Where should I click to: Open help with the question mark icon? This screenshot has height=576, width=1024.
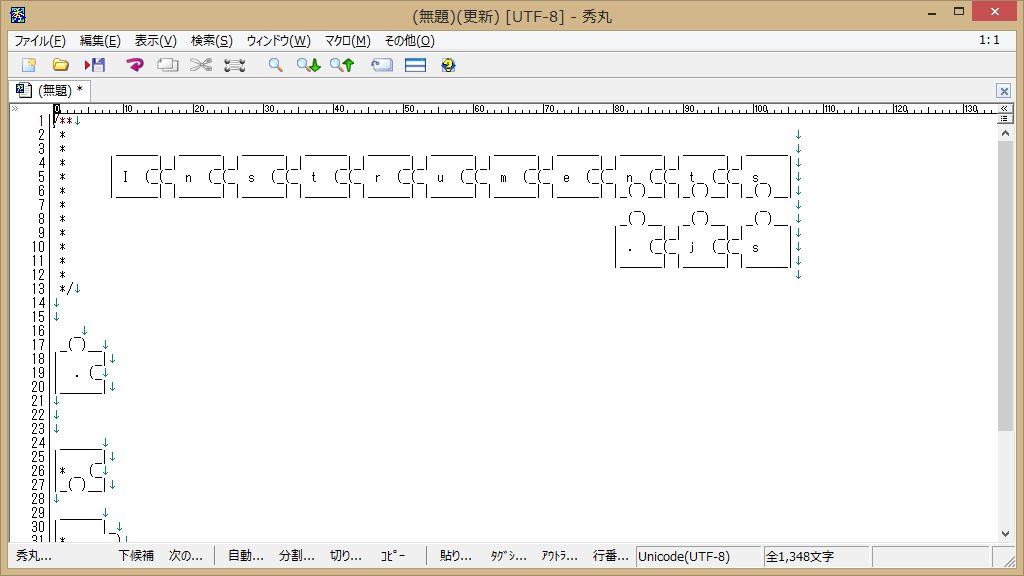click(x=448, y=65)
